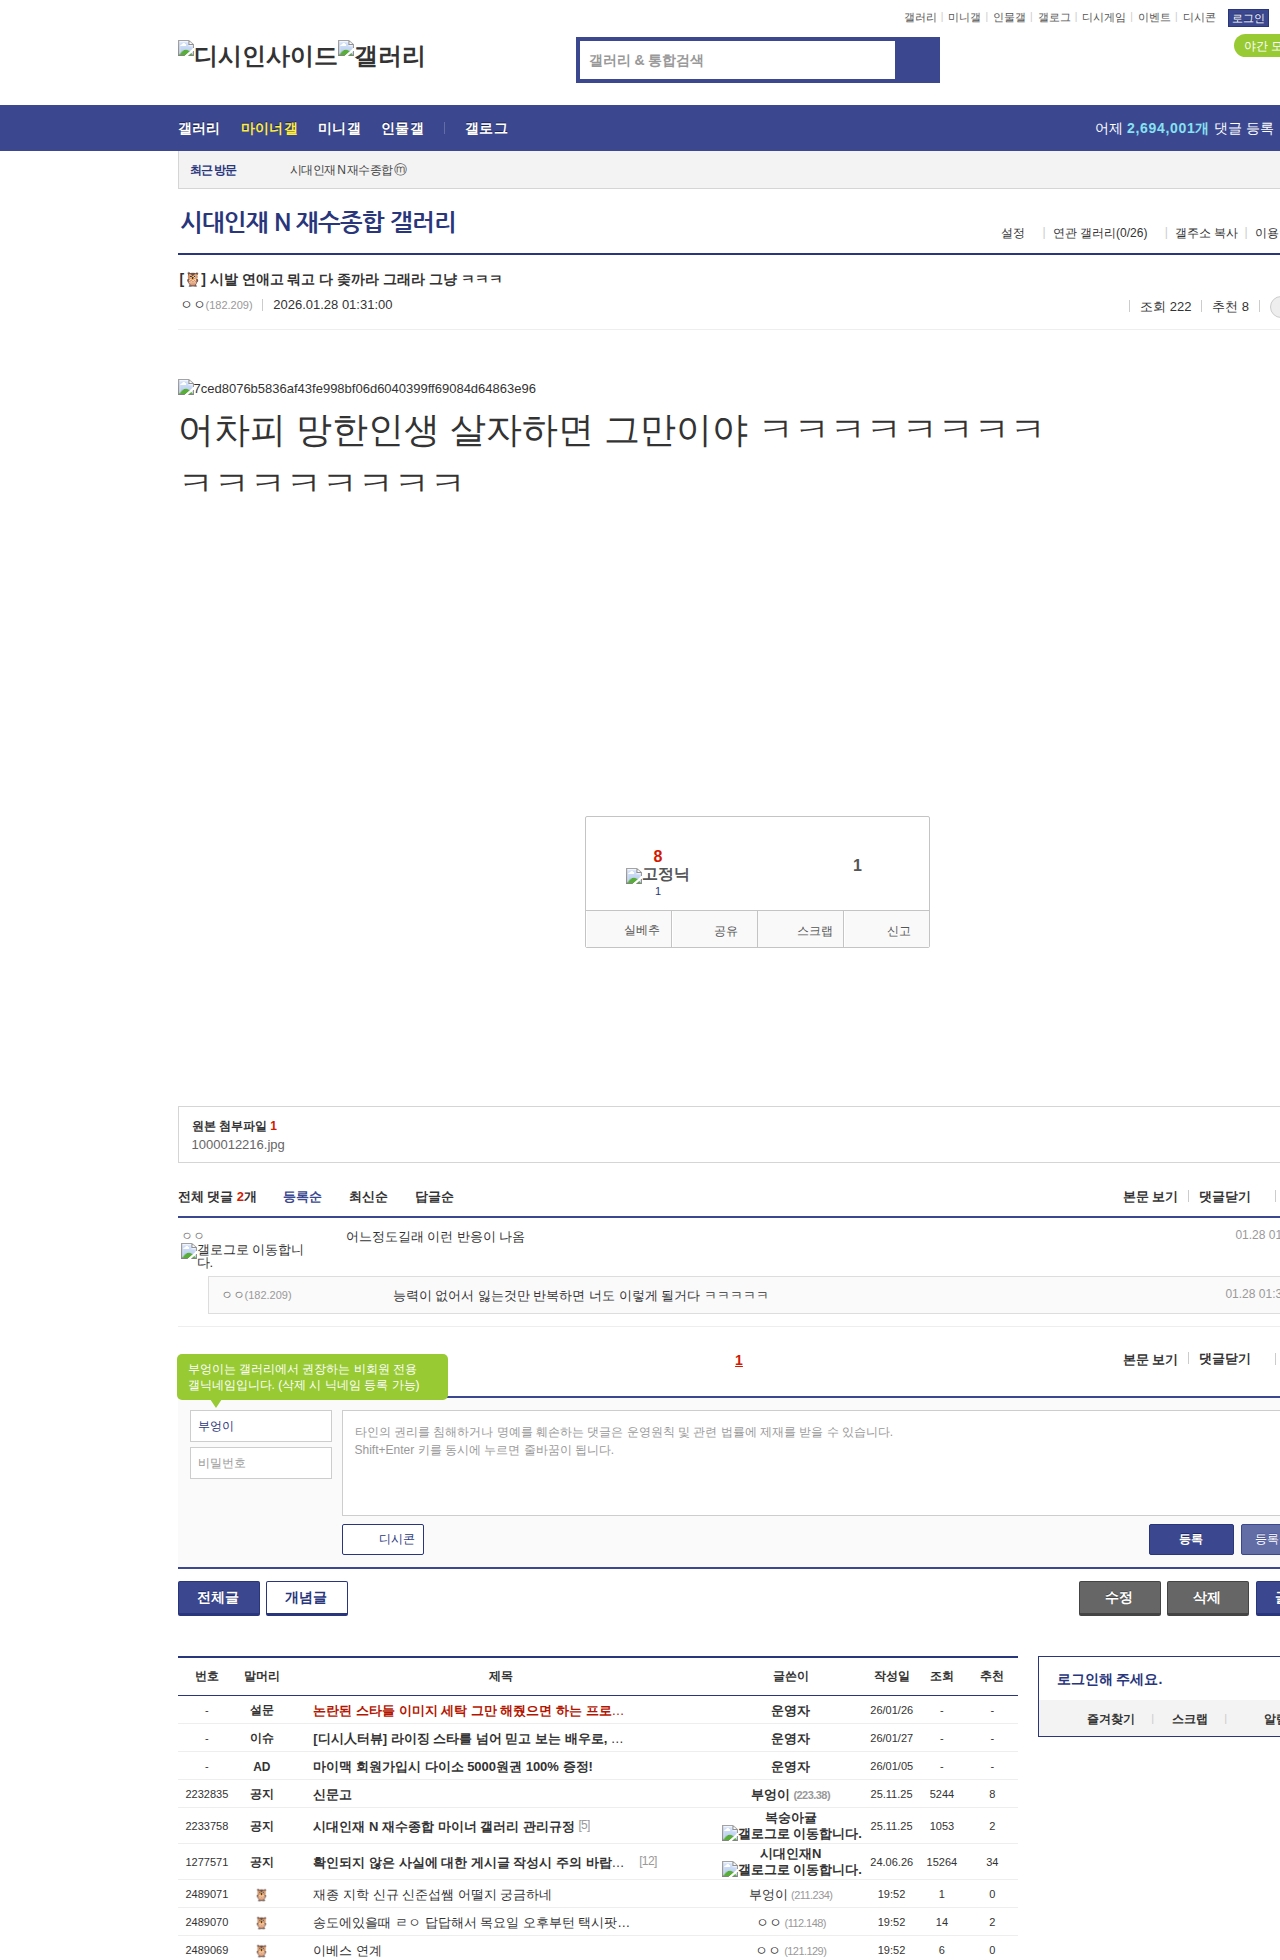
Task: Open the 디시콘 link in the top menu
Action: [1199, 17]
